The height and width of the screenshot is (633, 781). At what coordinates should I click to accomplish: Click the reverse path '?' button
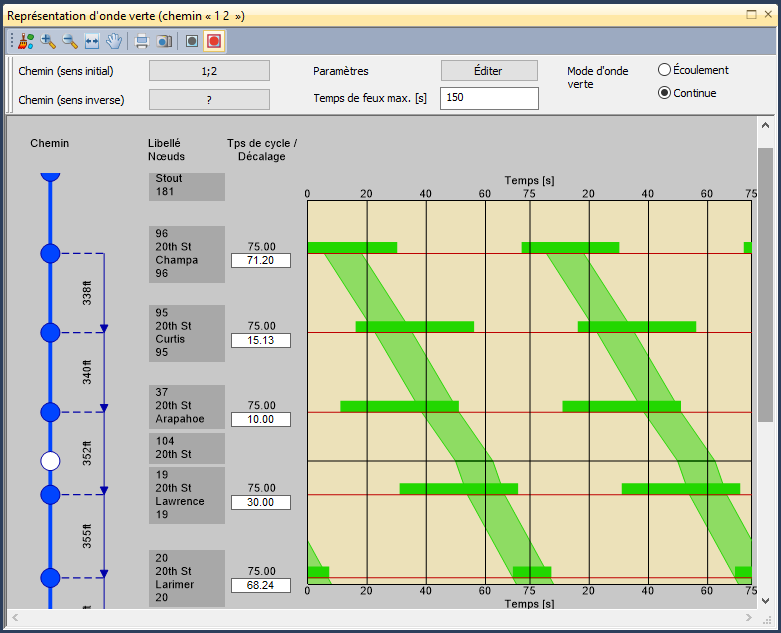pos(209,100)
